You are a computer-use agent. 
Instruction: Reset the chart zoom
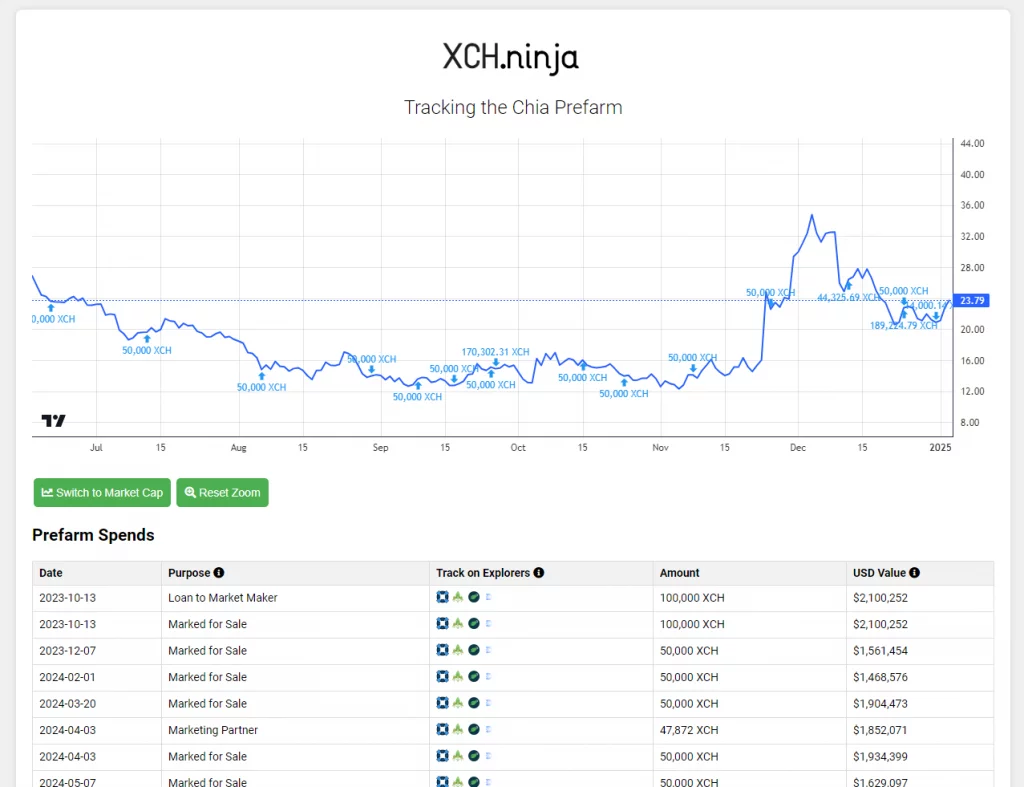(222, 492)
